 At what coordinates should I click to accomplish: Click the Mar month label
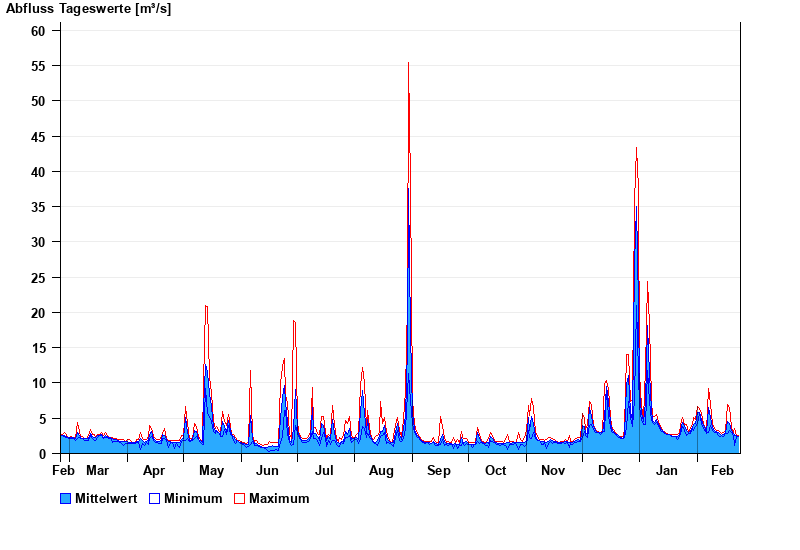97,470
